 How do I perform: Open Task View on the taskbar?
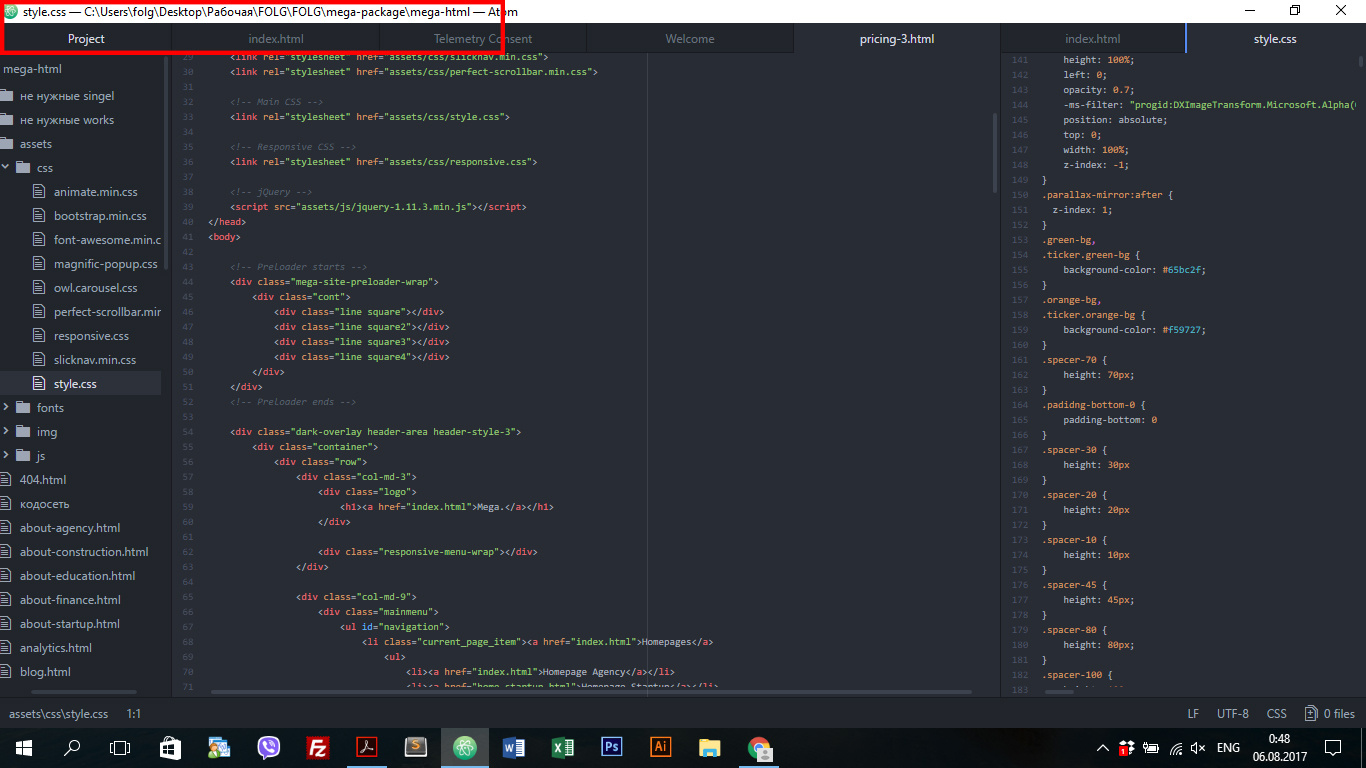[x=120, y=747]
